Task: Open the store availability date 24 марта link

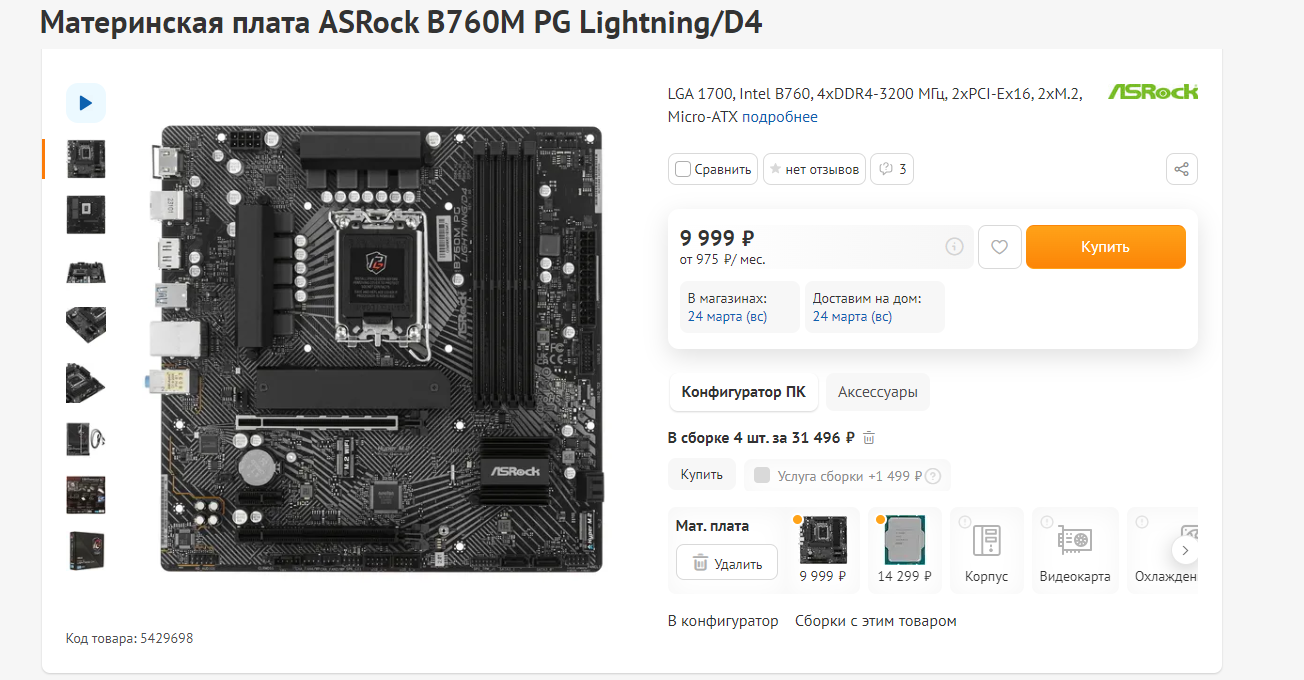Action: coord(727,317)
